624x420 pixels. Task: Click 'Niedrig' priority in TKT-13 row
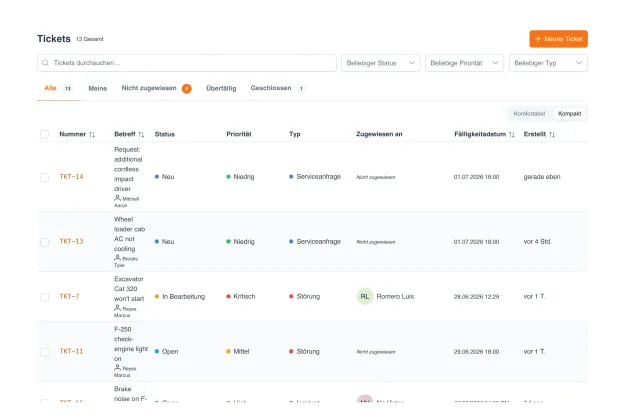(244, 242)
